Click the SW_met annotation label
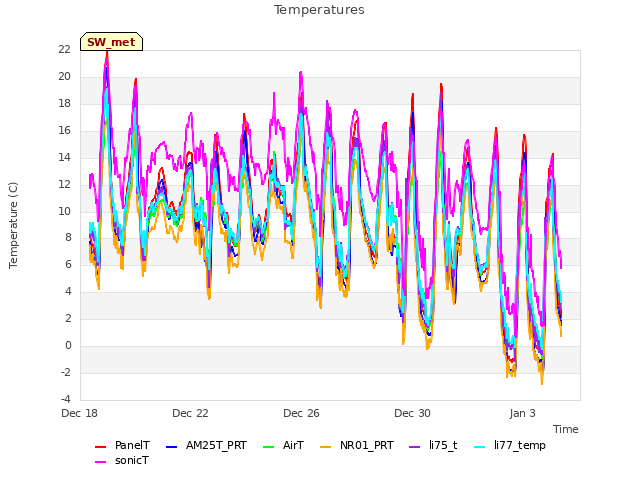Image resolution: width=640 pixels, height=480 pixels. point(111,42)
